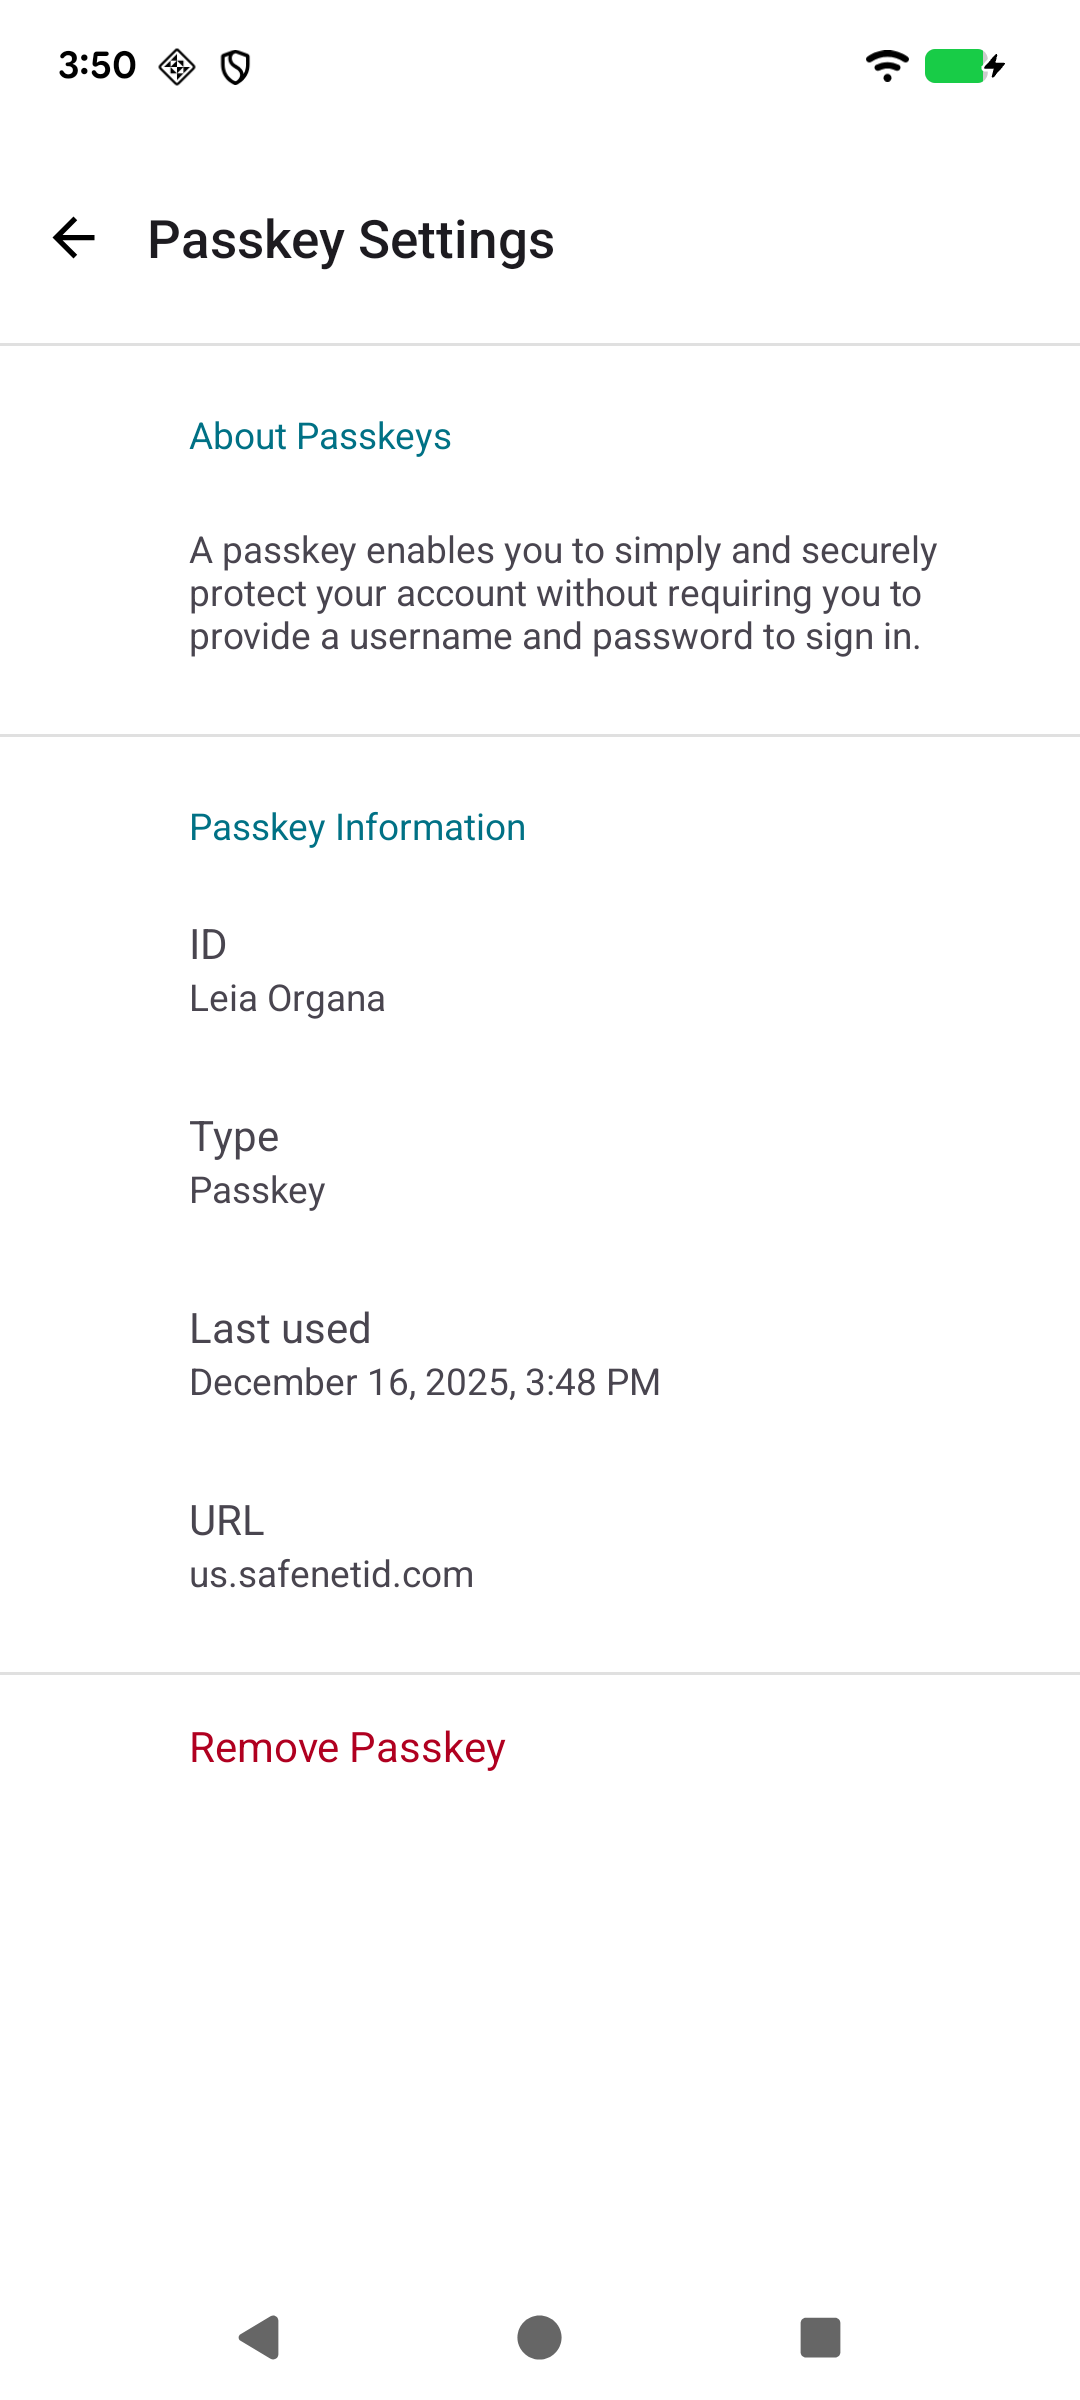
Task: Select the About Passkeys section header
Action: coord(320,436)
